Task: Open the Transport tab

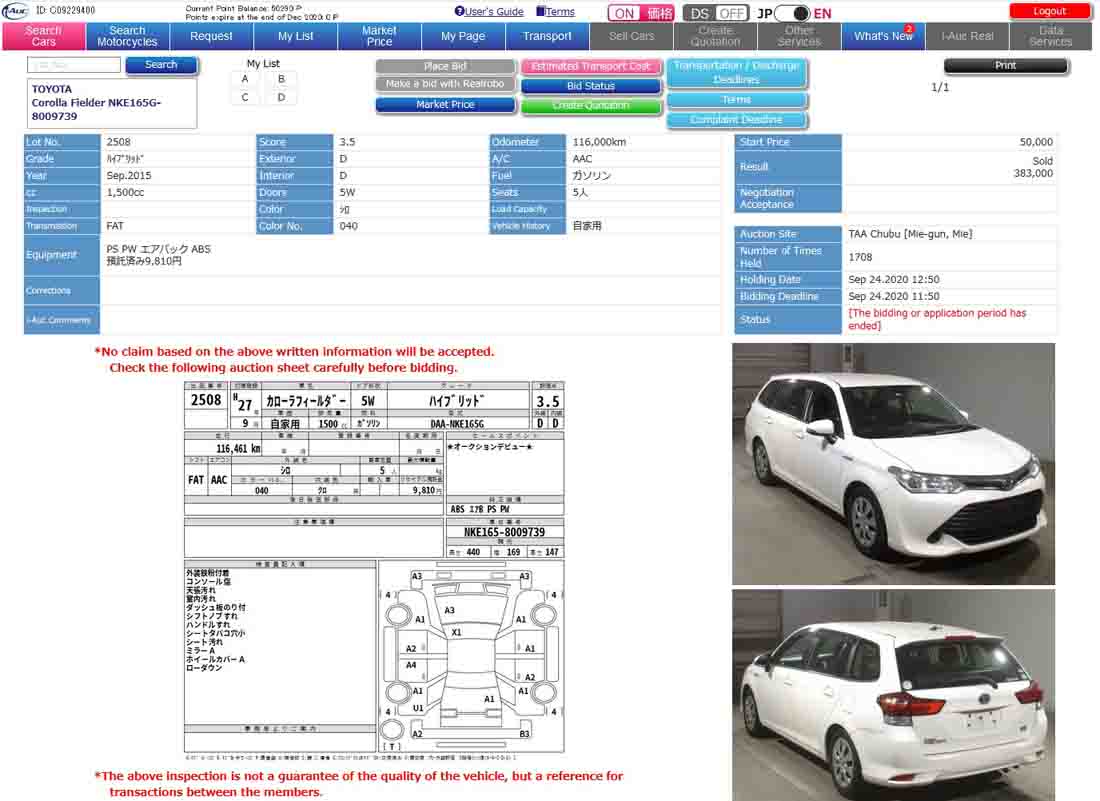Action: click(x=547, y=36)
